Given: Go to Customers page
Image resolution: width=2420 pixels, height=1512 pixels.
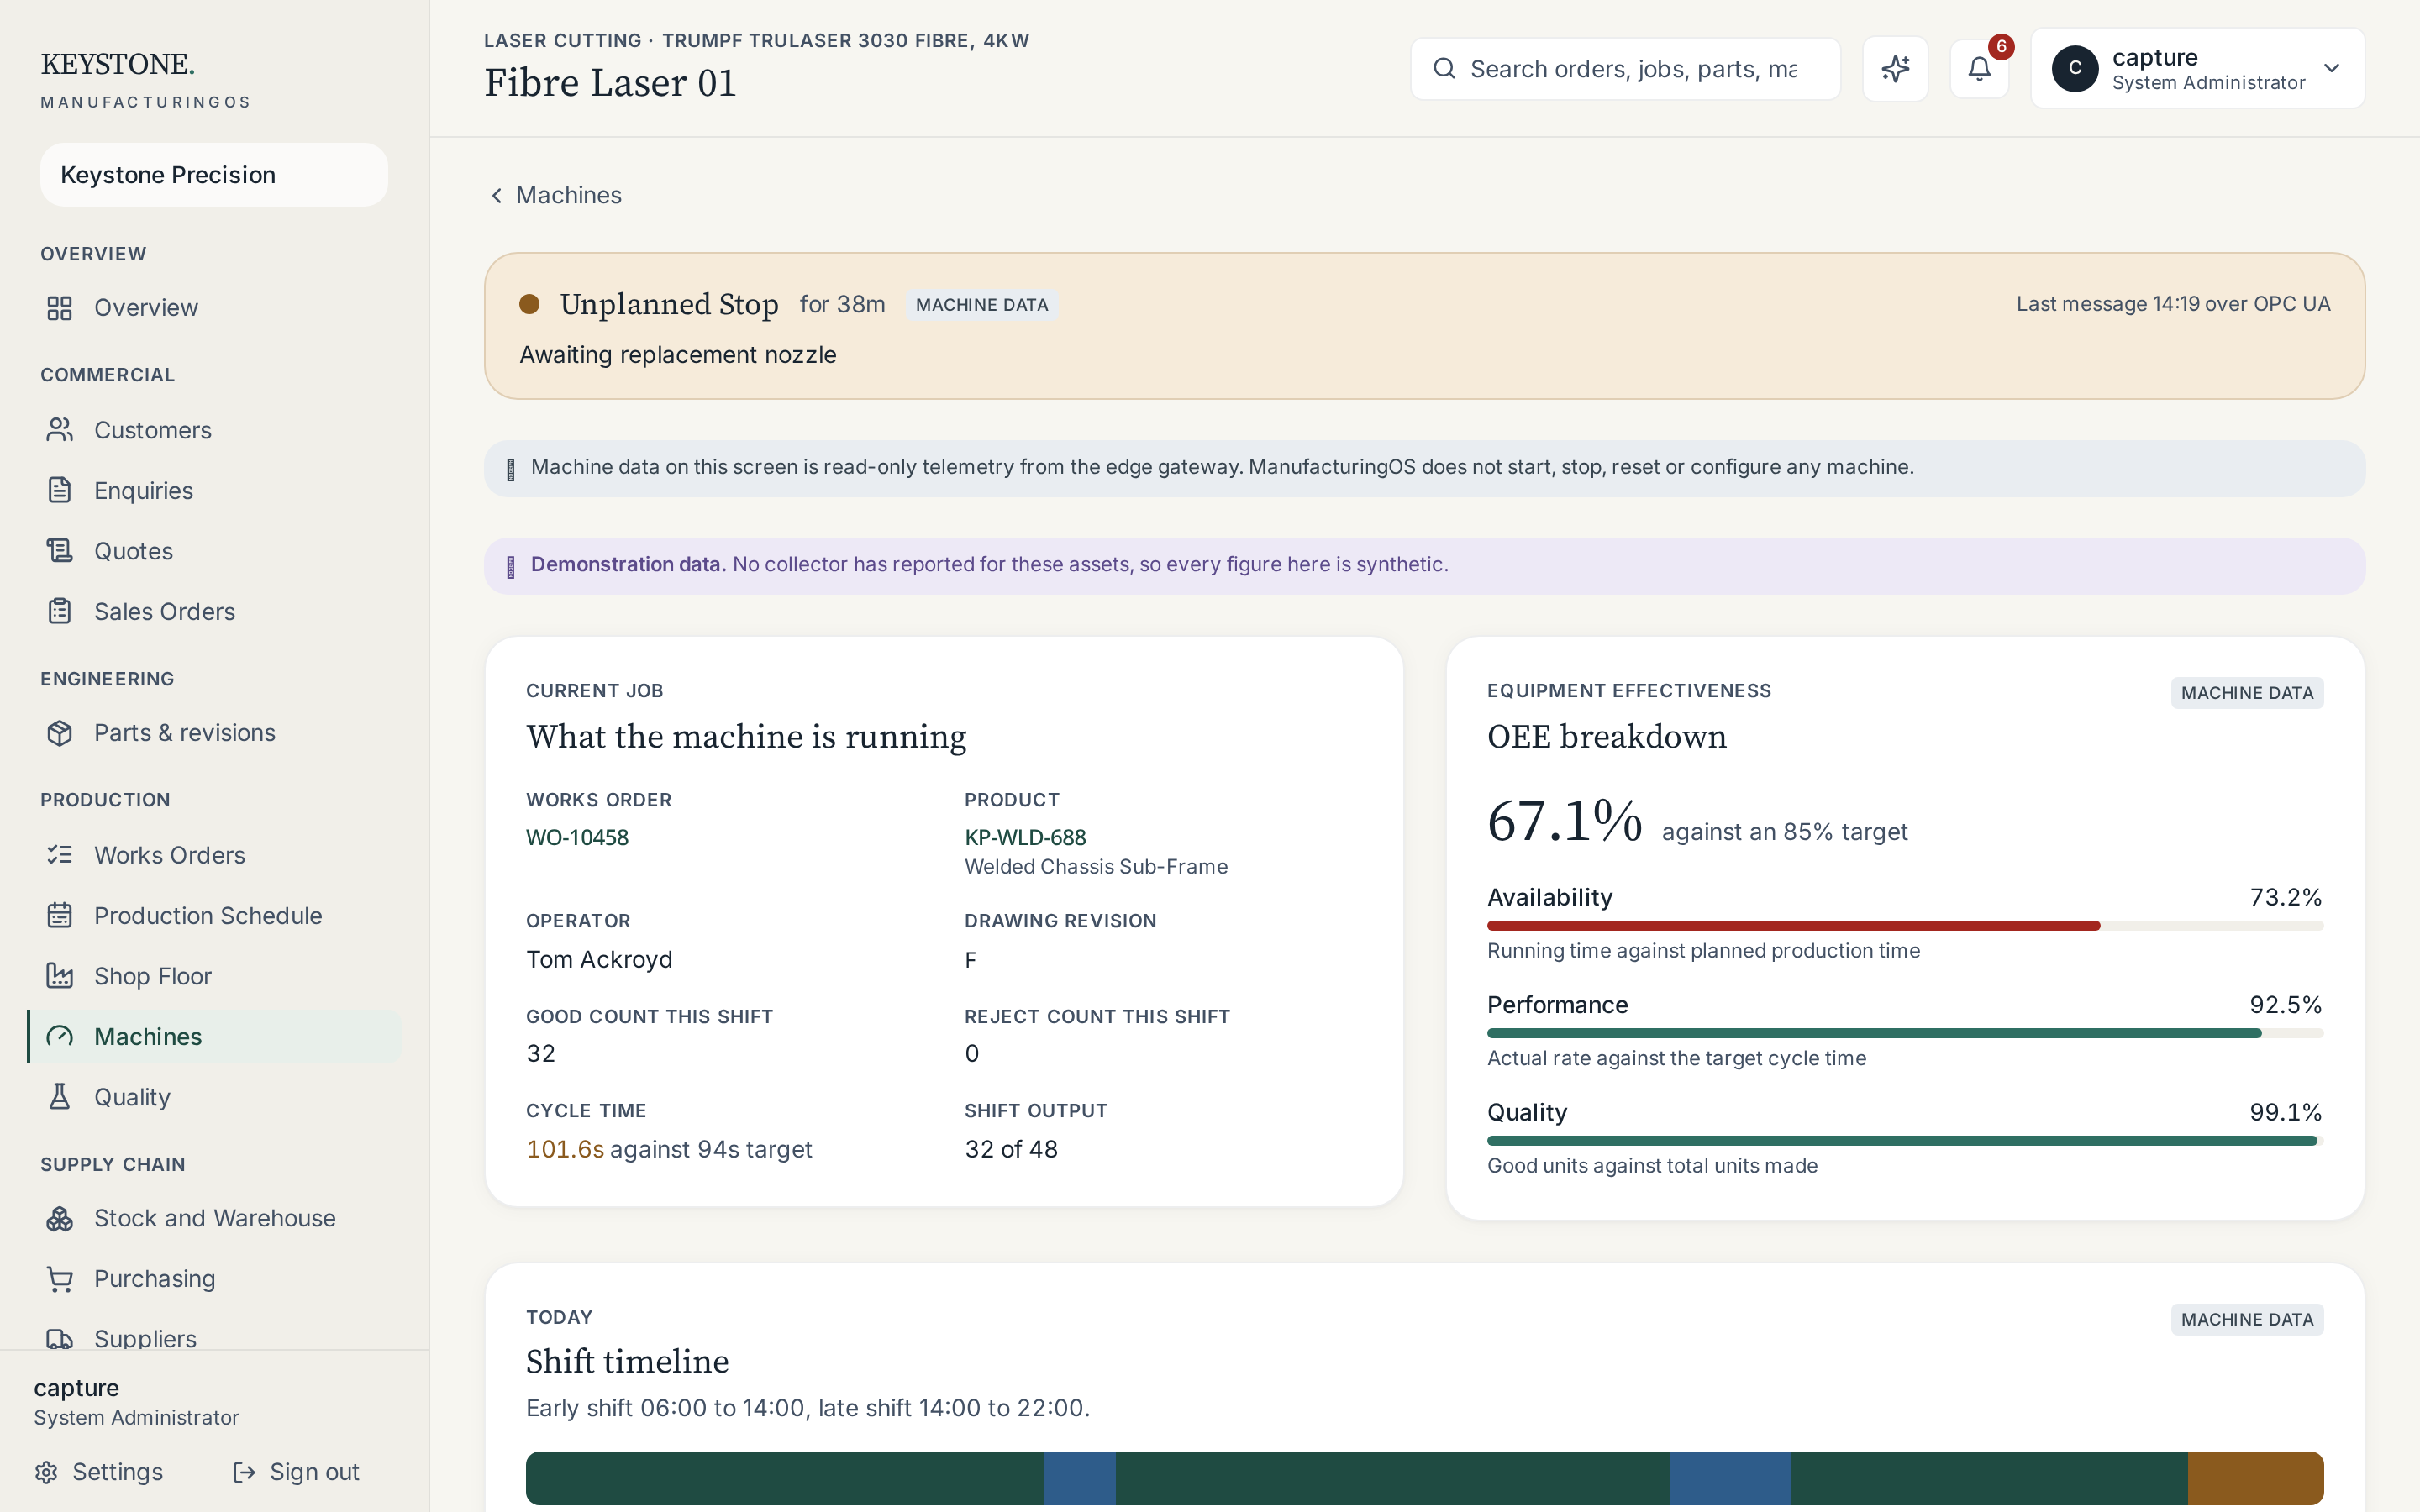Looking at the screenshot, I should 214,430.
